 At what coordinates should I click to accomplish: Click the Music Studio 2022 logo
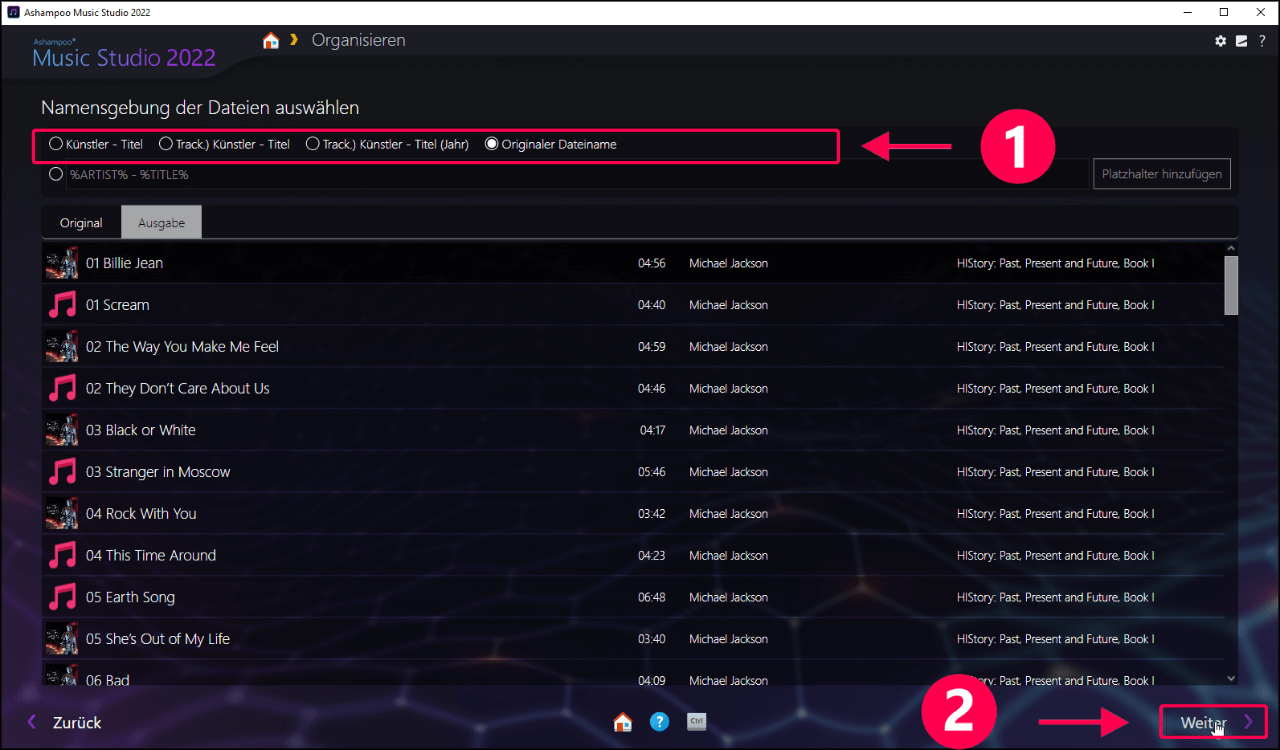point(124,55)
